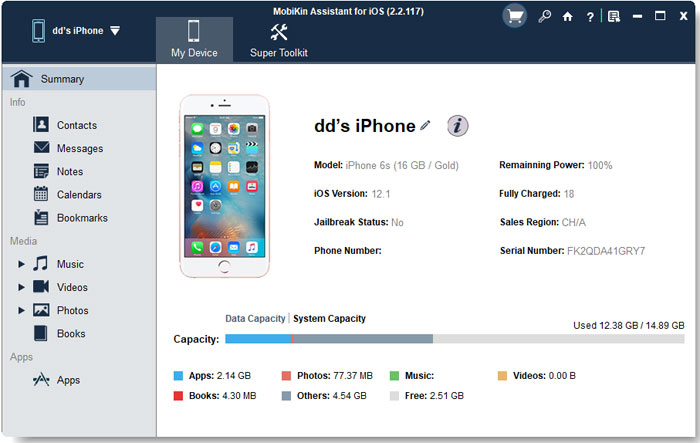Click the Free: 2.51 GB label

point(434,396)
